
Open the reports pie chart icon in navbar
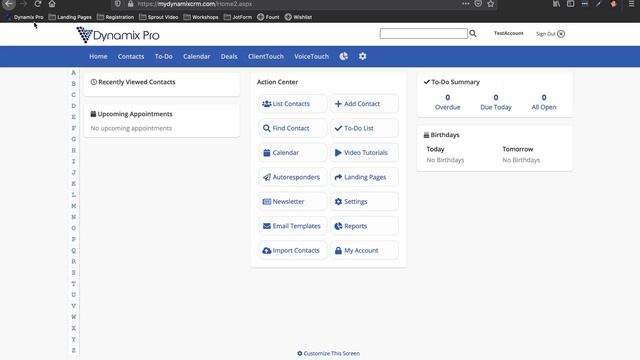coord(344,56)
